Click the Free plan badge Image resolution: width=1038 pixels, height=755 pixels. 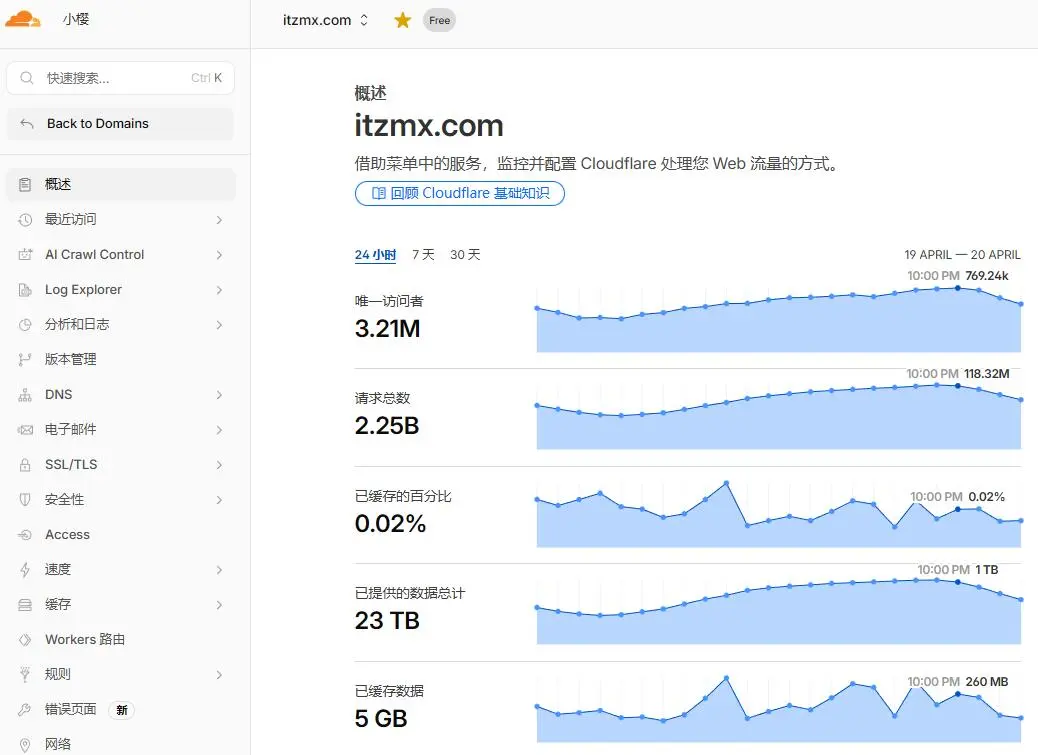coord(440,21)
